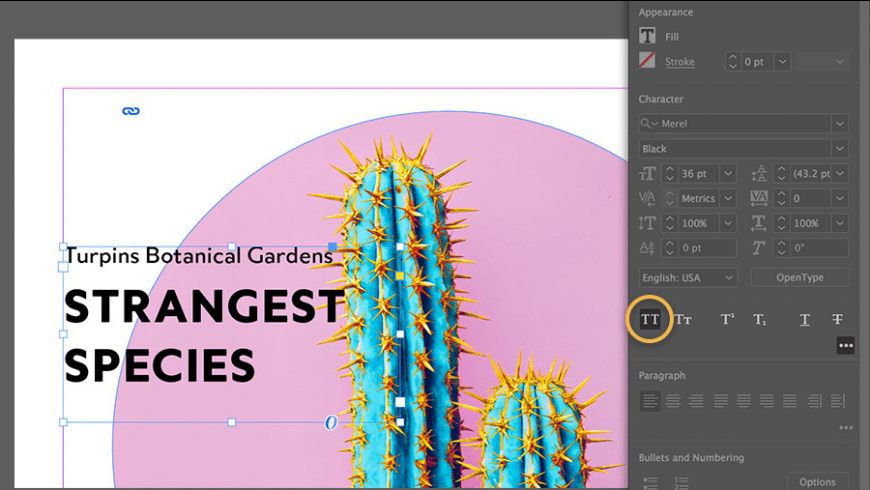Toggle the Small Caps text style
Screen dimensions: 870x490
click(x=684, y=320)
